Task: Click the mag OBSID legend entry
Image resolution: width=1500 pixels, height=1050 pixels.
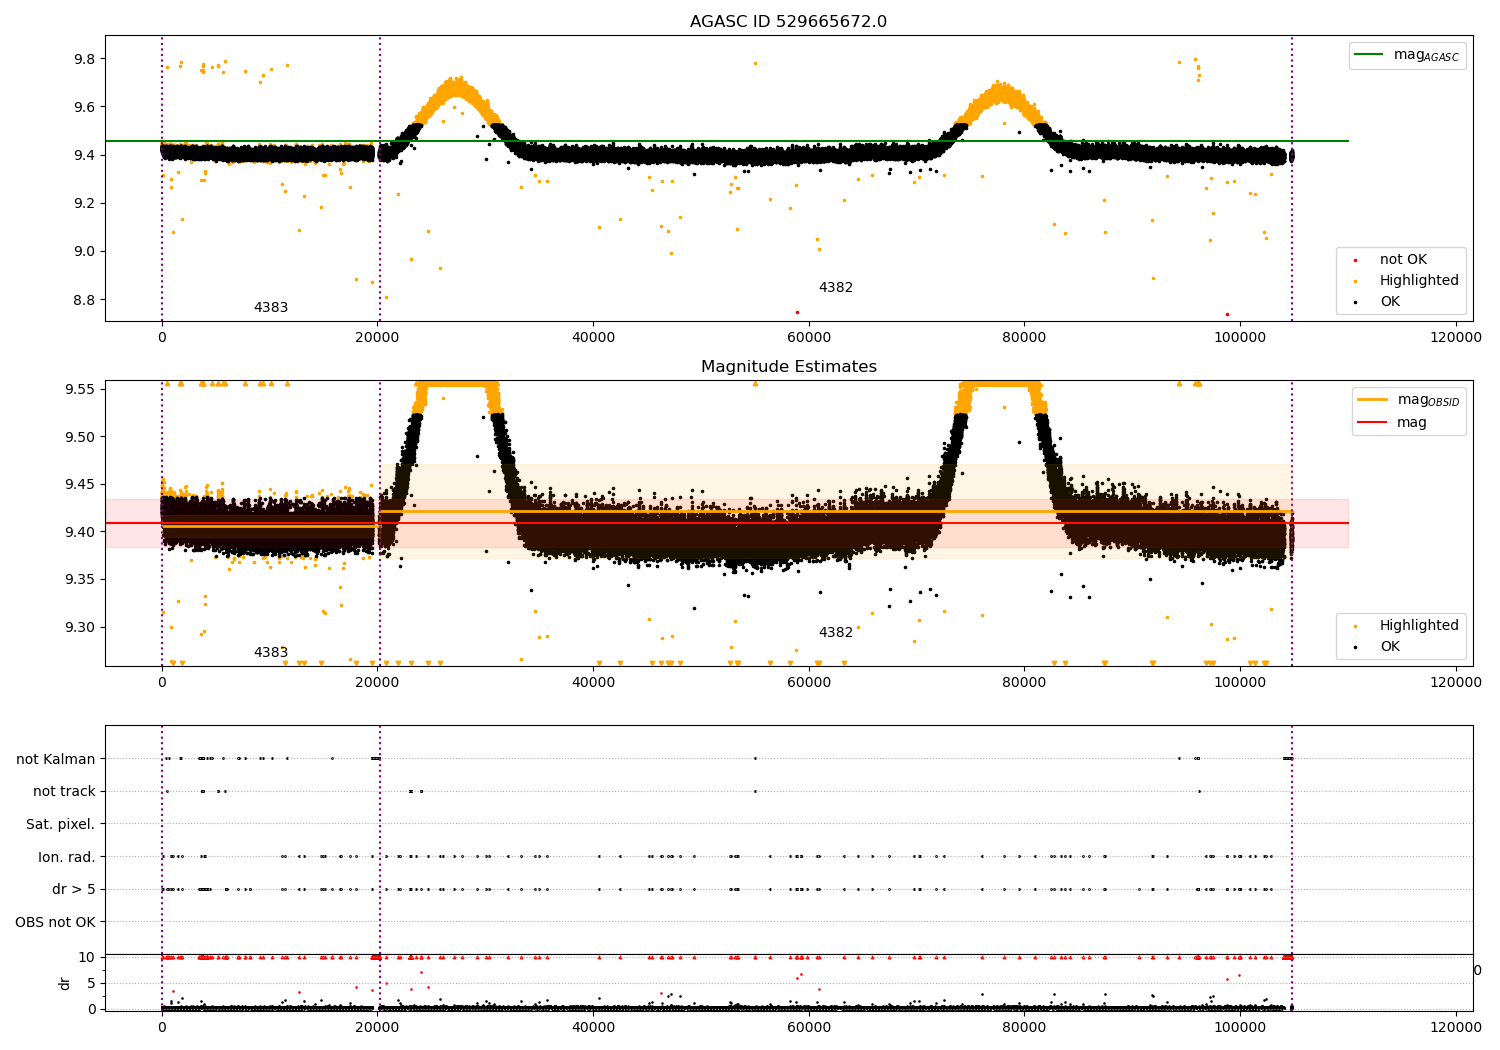Action: [x=1410, y=400]
